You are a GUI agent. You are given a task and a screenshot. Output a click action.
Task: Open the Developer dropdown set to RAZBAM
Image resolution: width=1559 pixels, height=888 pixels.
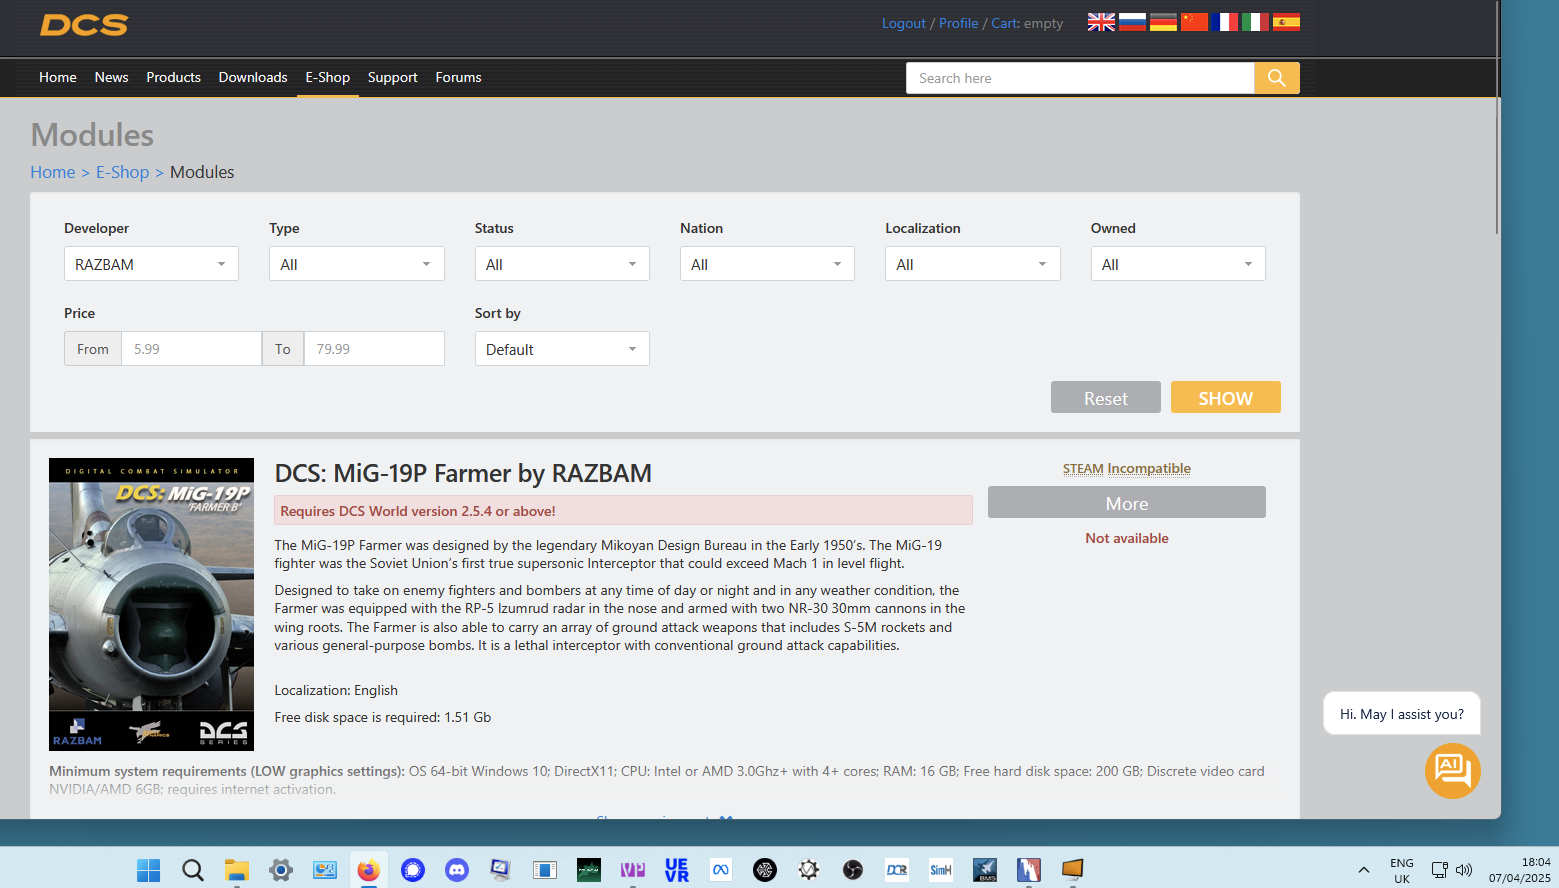151,264
